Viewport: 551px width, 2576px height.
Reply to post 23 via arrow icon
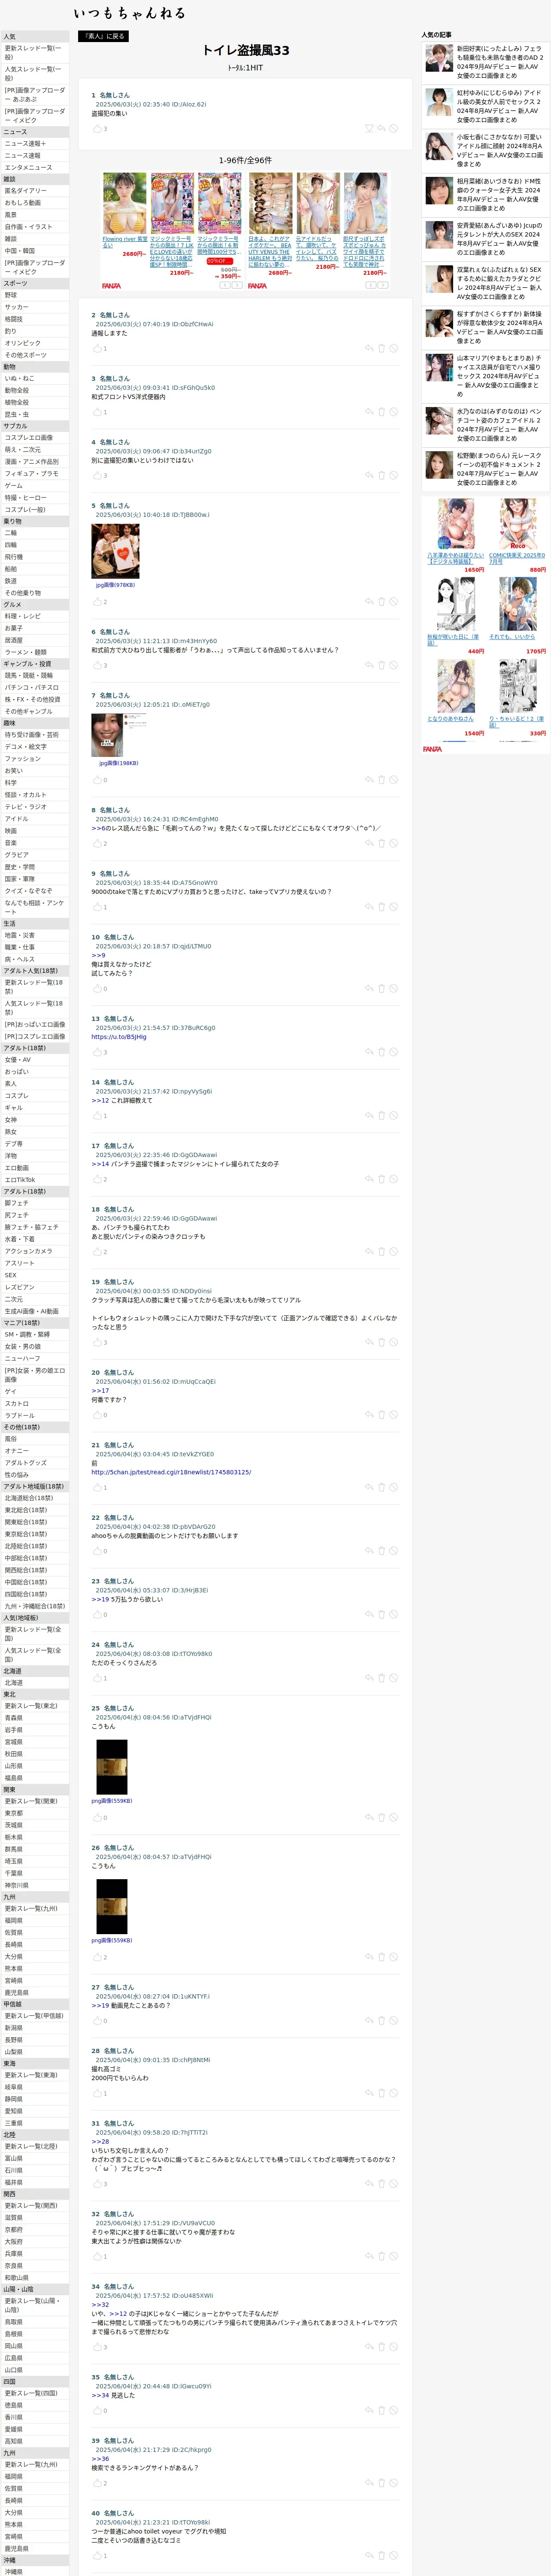pos(369,1614)
